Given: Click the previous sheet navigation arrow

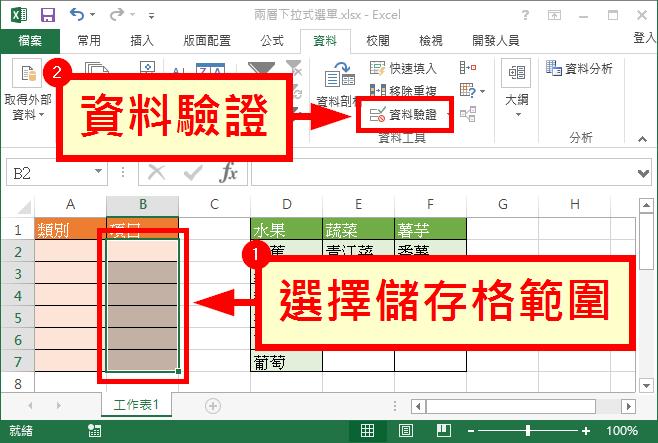Looking at the screenshot, I should [x=30, y=405].
